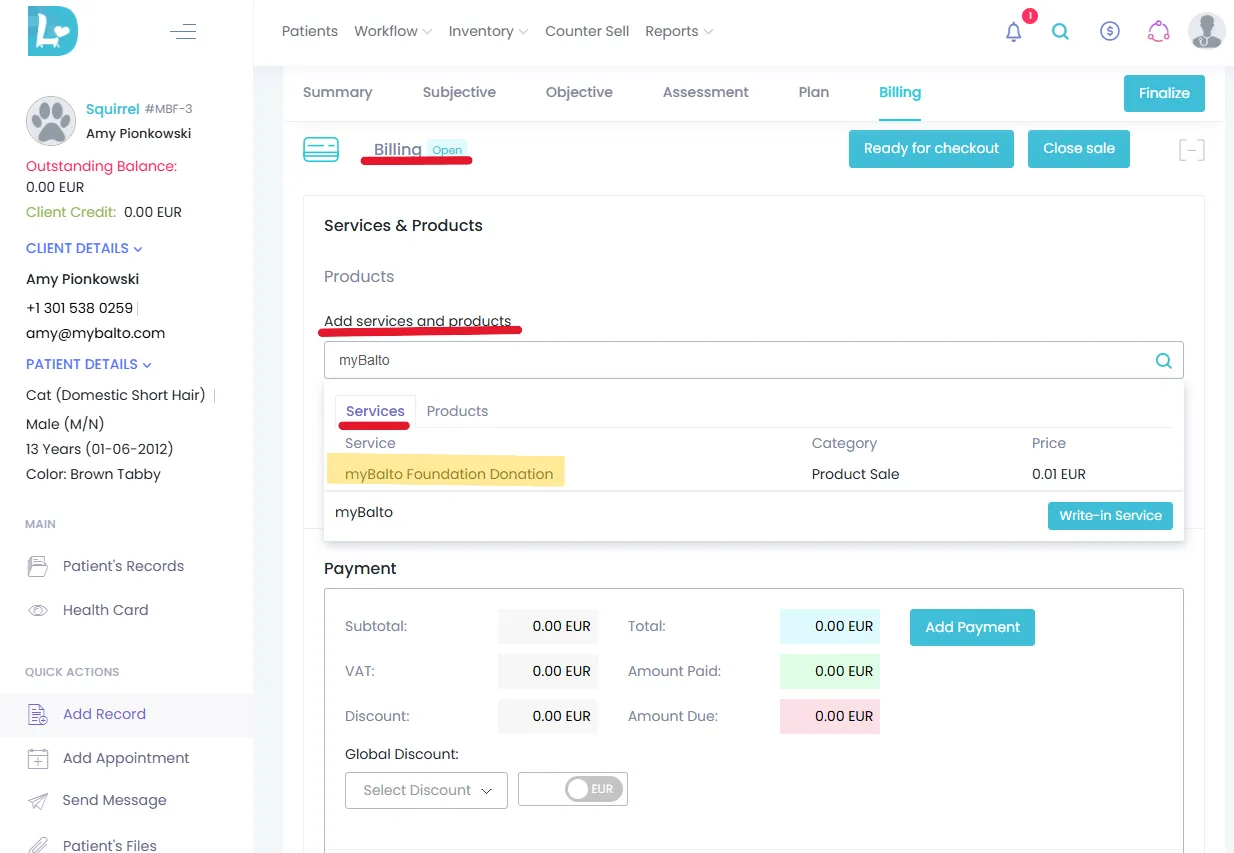This screenshot has width=1234, height=853.
Task: Click the Subtotal 0.00 EUR field
Action: (x=548, y=626)
